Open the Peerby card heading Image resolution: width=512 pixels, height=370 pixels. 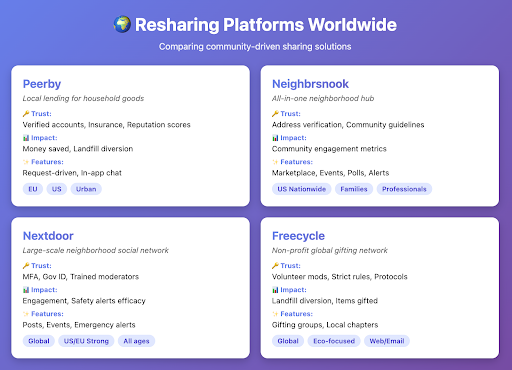42,84
